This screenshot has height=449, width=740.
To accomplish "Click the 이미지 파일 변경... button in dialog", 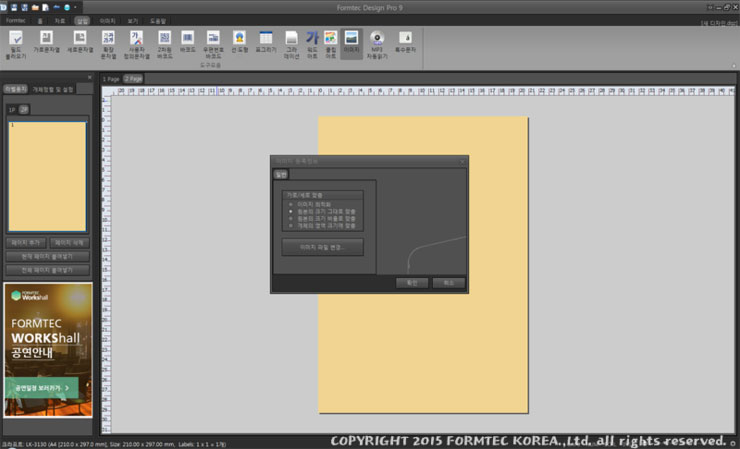I will (323, 247).
